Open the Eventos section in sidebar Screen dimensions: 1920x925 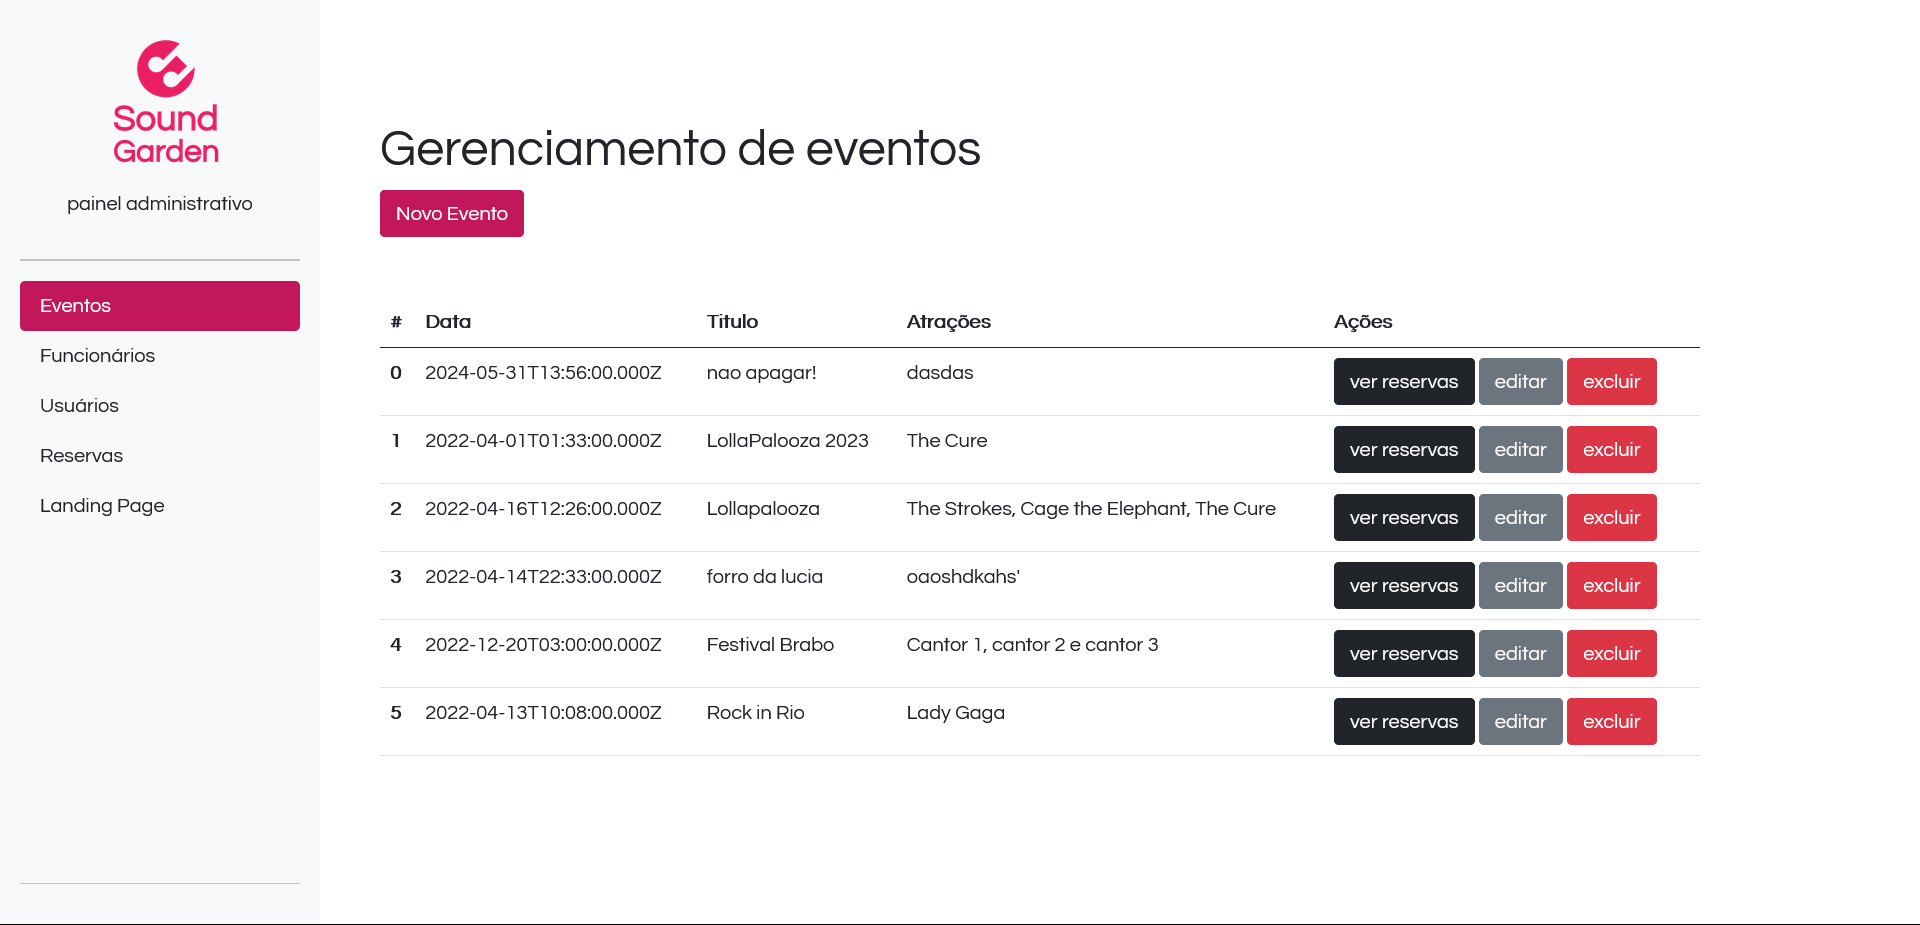point(159,305)
